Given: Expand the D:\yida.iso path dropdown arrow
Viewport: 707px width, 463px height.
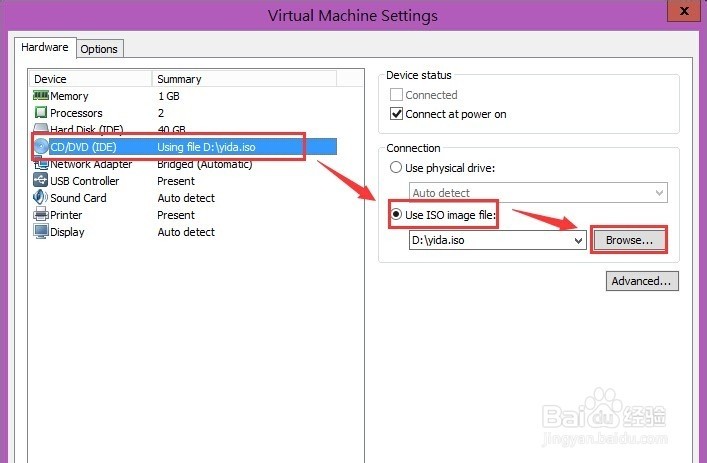Looking at the screenshot, I should (578, 240).
